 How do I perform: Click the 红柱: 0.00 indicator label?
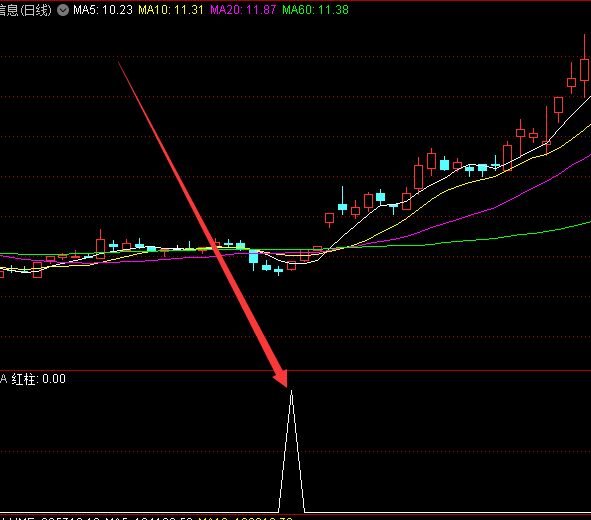(x=38, y=379)
